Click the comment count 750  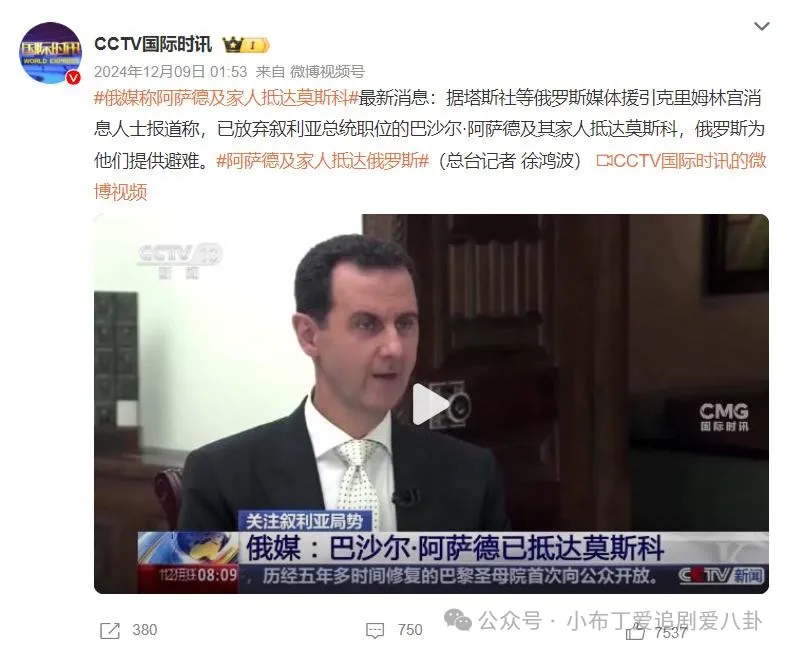coord(410,630)
